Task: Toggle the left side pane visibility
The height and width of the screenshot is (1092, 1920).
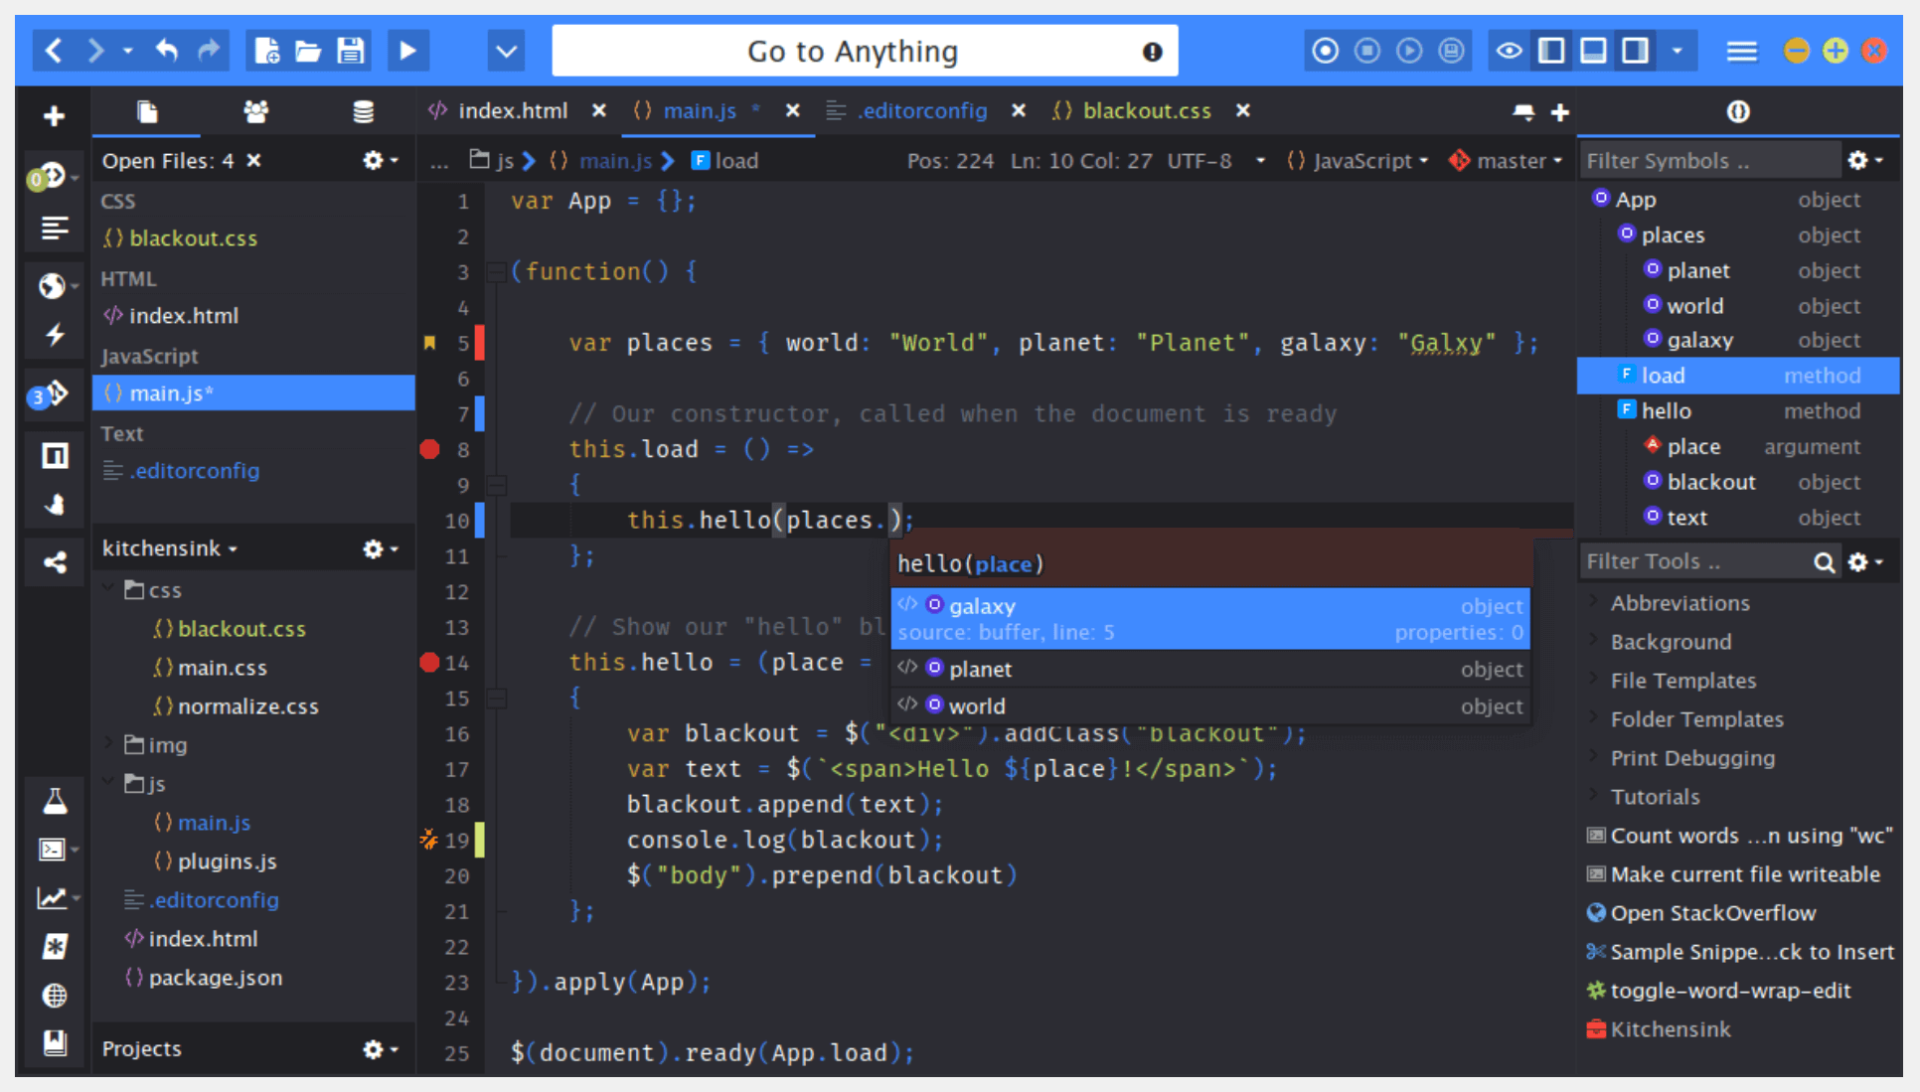Action: 1551,51
